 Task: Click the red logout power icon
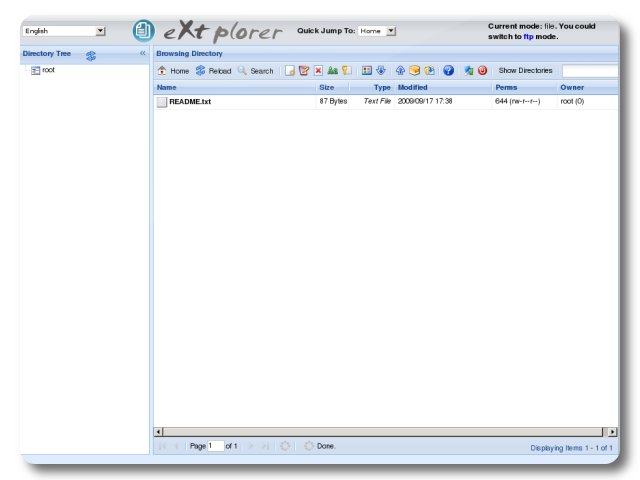pyautogui.click(x=482, y=71)
